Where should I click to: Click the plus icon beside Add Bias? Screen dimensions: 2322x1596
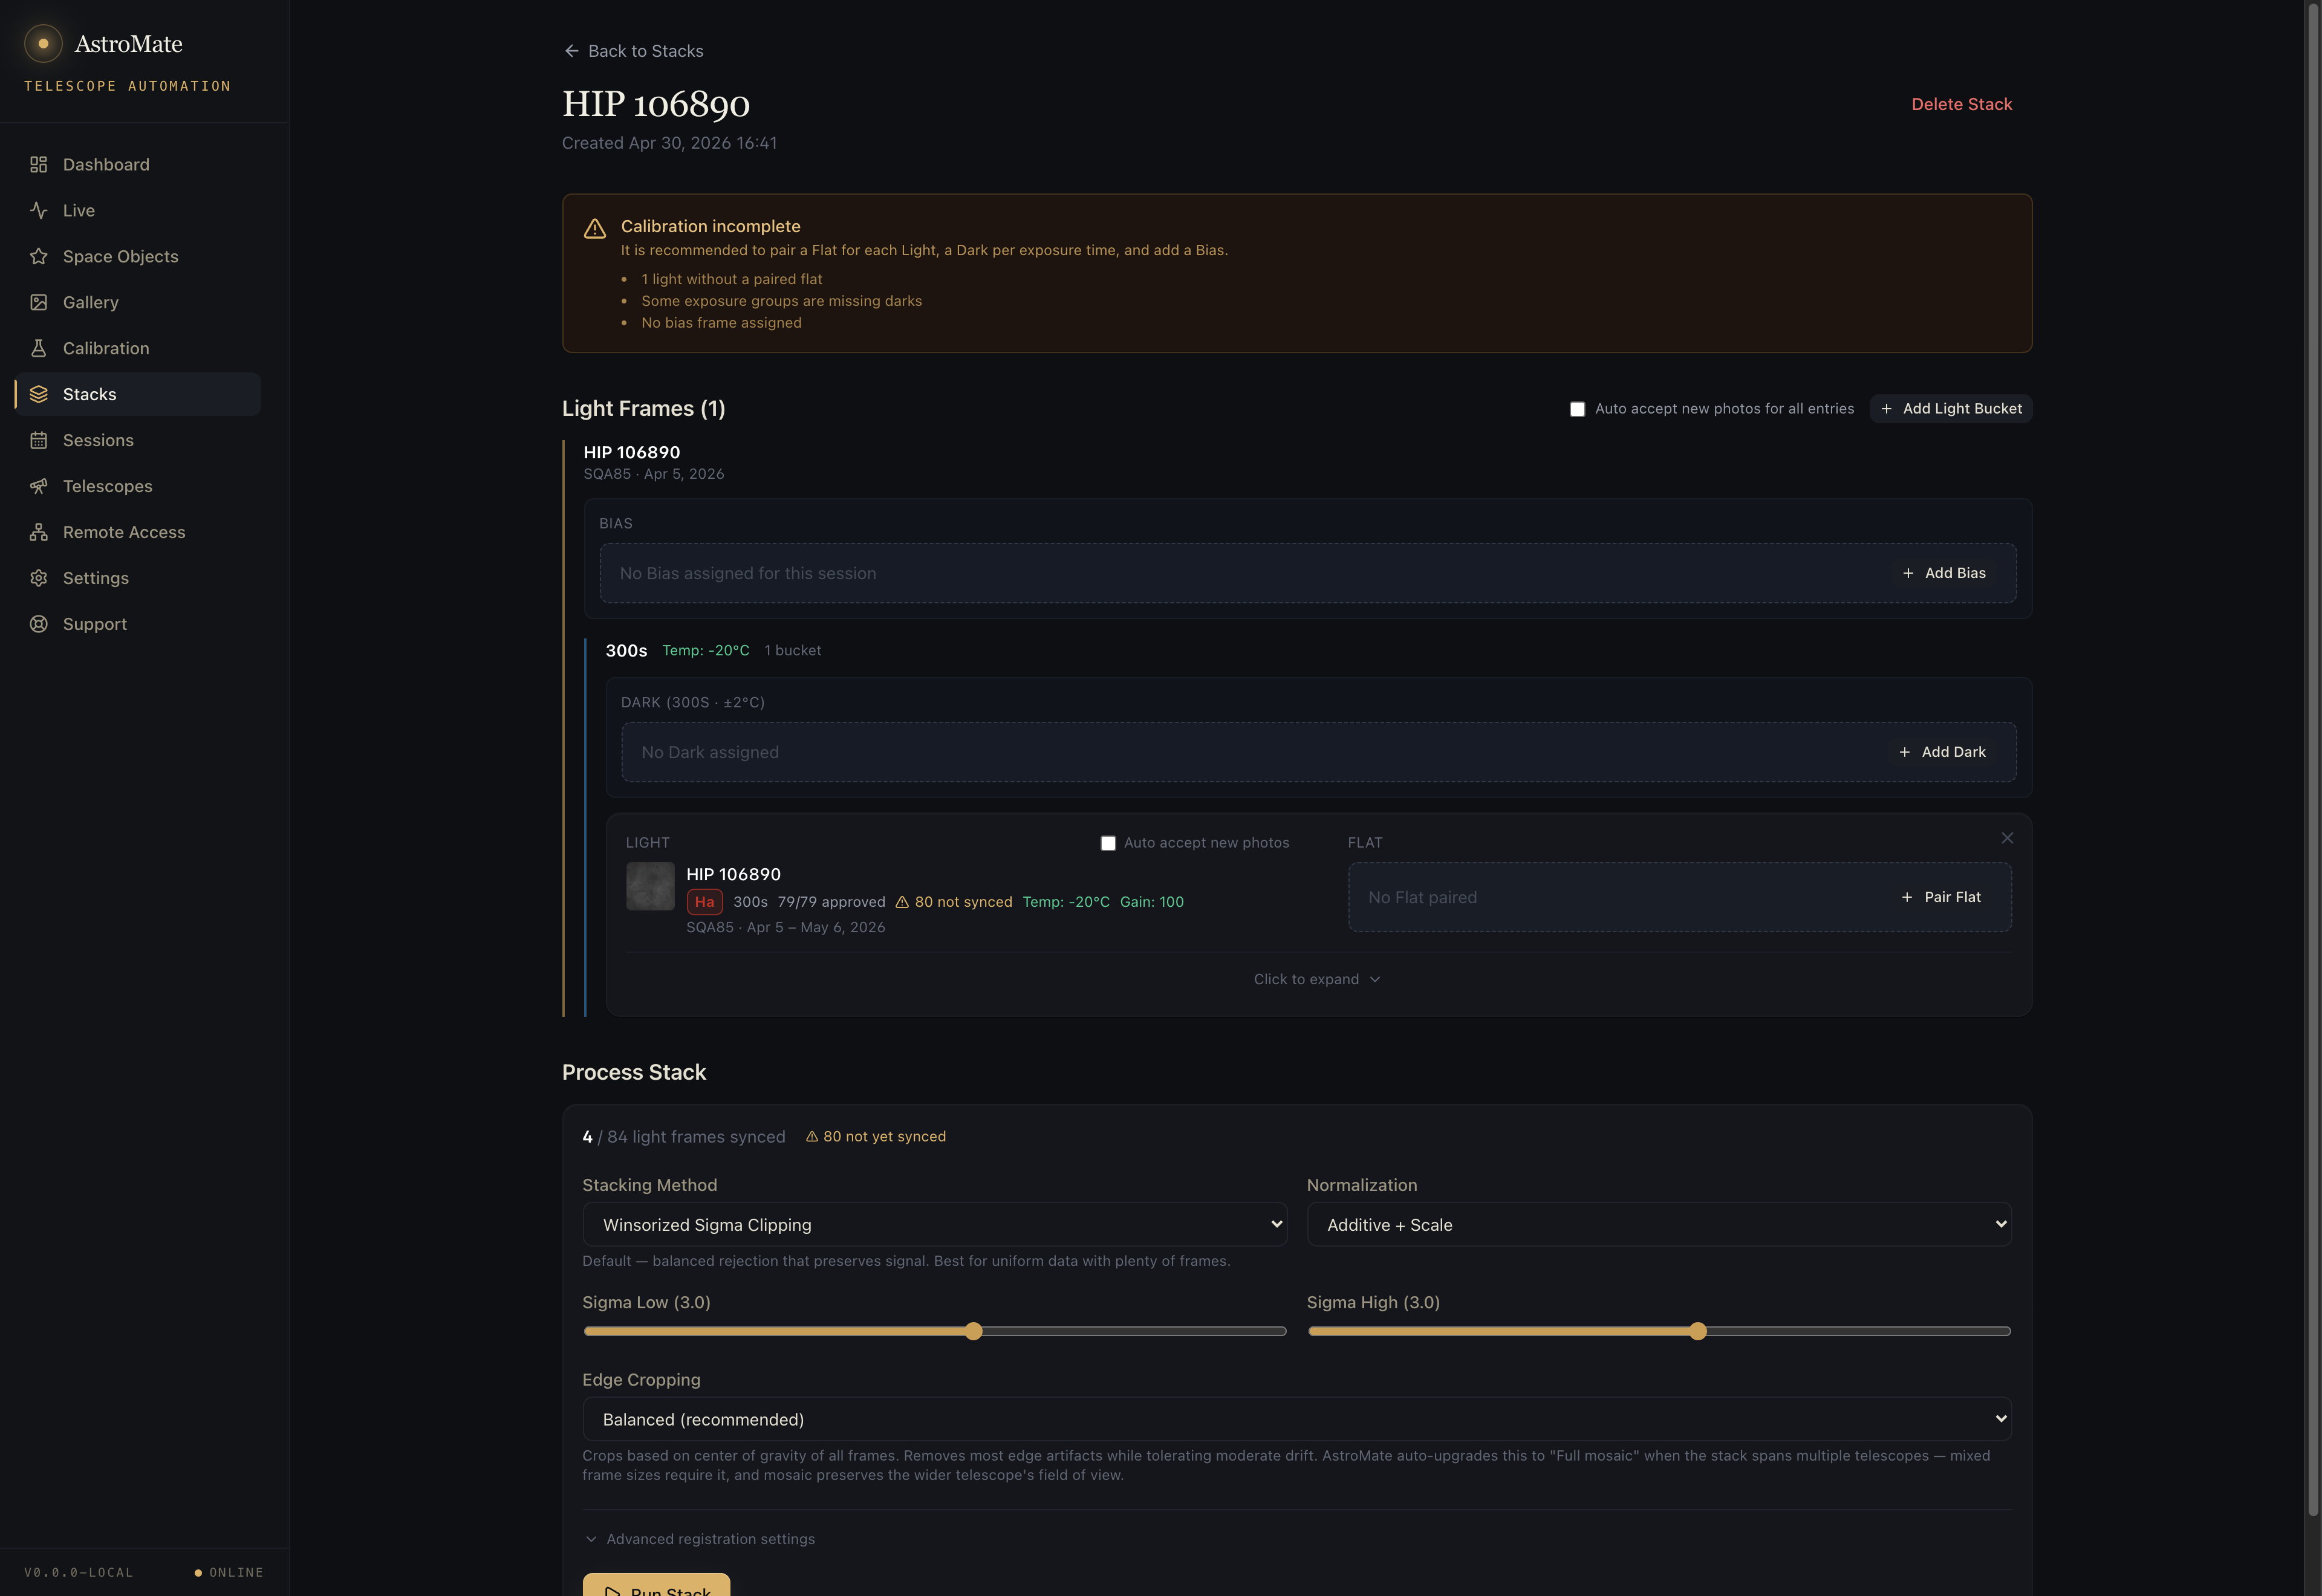click(x=1908, y=573)
